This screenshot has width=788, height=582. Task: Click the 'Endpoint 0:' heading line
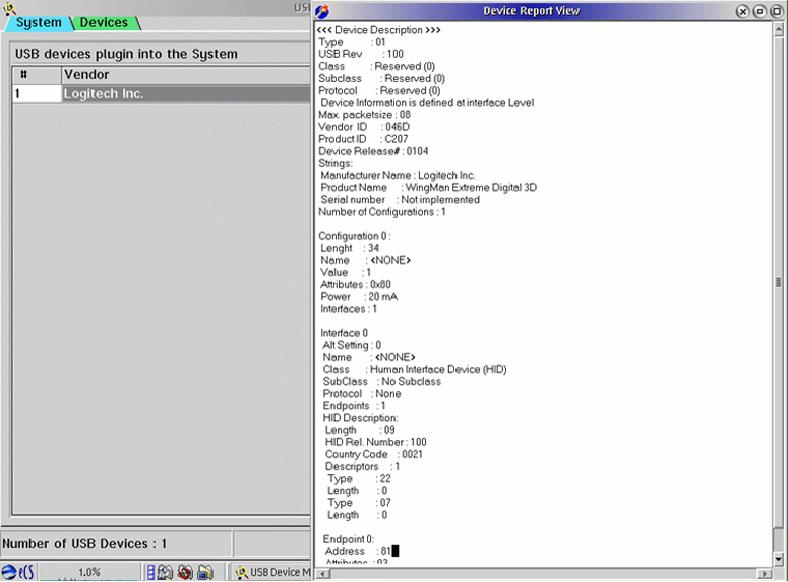[348, 539]
